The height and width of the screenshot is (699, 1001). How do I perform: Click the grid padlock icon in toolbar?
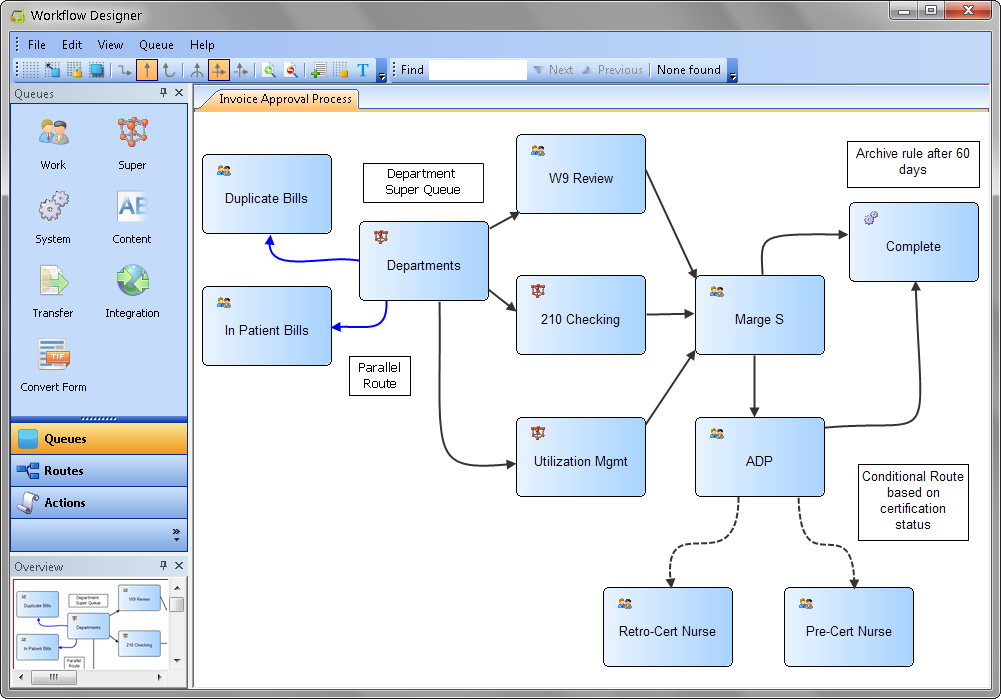75,70
